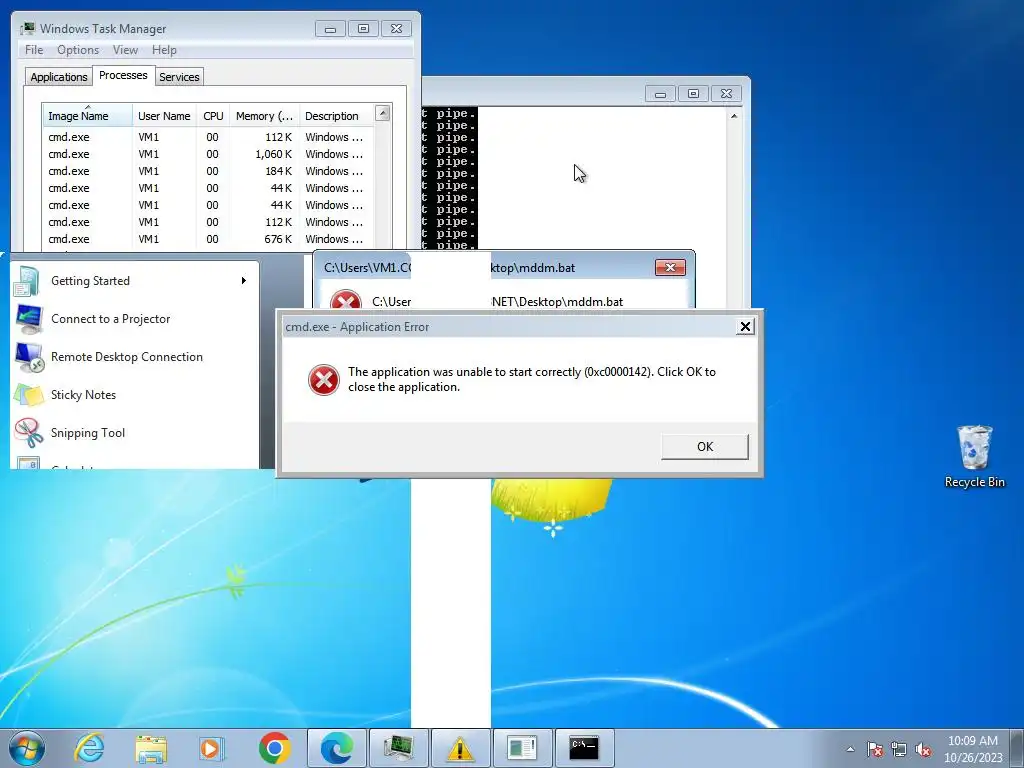Click the Show desktop strip after the clock
Viewport: 1024px width, 768px height.
point(1019,748)
